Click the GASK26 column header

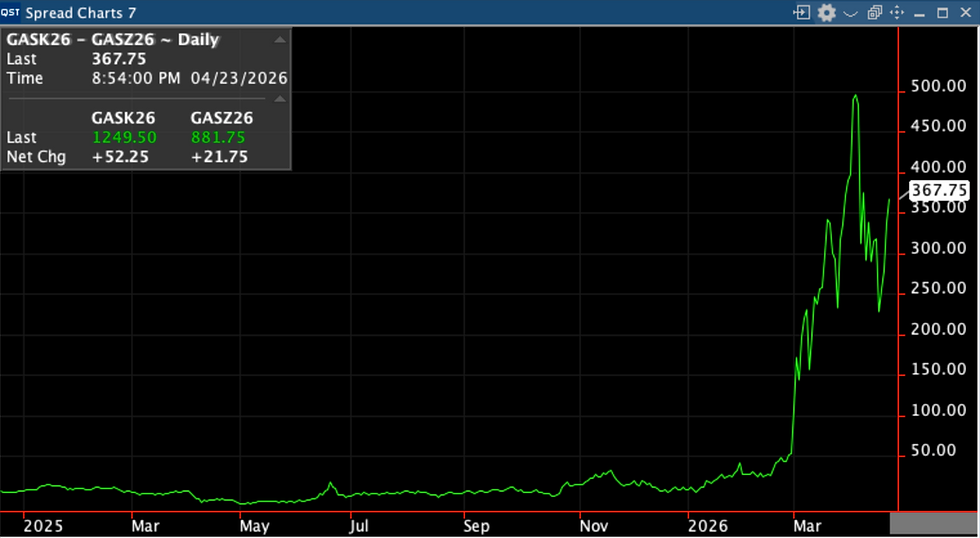pos(123,117)
